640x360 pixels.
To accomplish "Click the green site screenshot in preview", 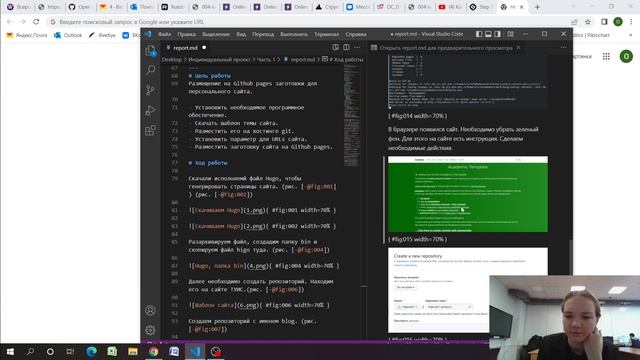I will pos(468,194).
